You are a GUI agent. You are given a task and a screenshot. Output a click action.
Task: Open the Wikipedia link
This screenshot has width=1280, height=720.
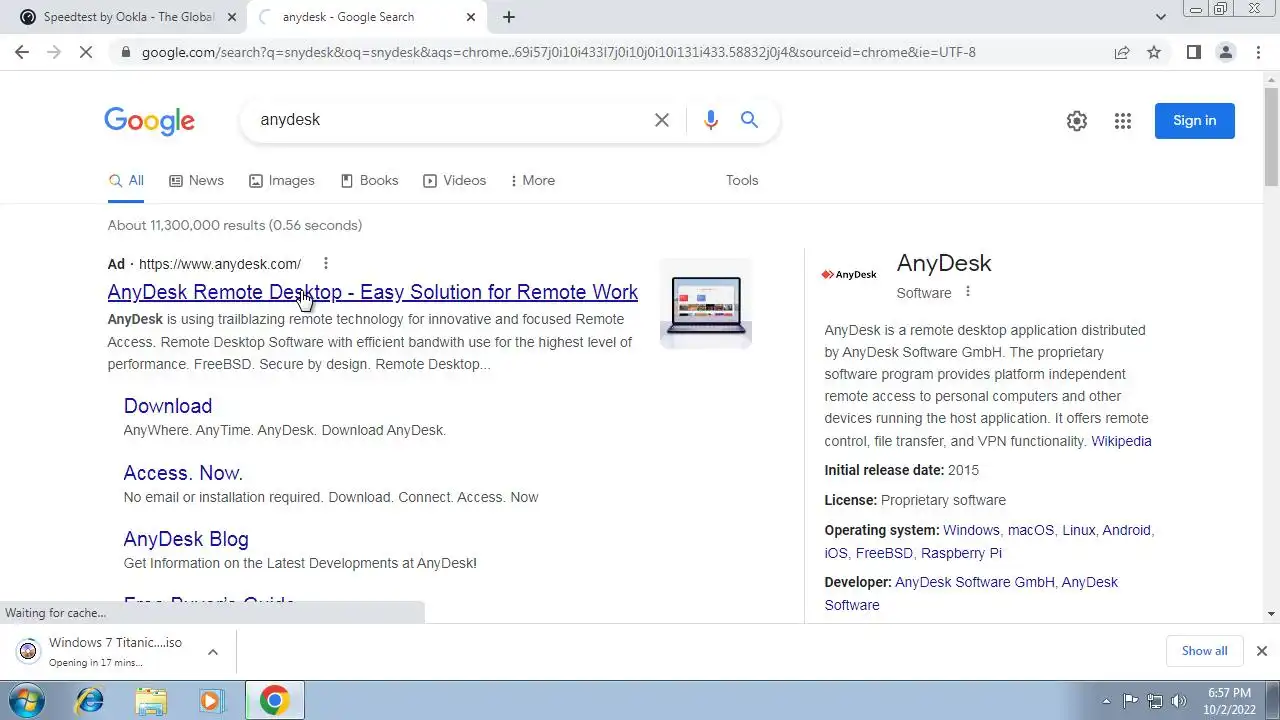click(1121, 441)
